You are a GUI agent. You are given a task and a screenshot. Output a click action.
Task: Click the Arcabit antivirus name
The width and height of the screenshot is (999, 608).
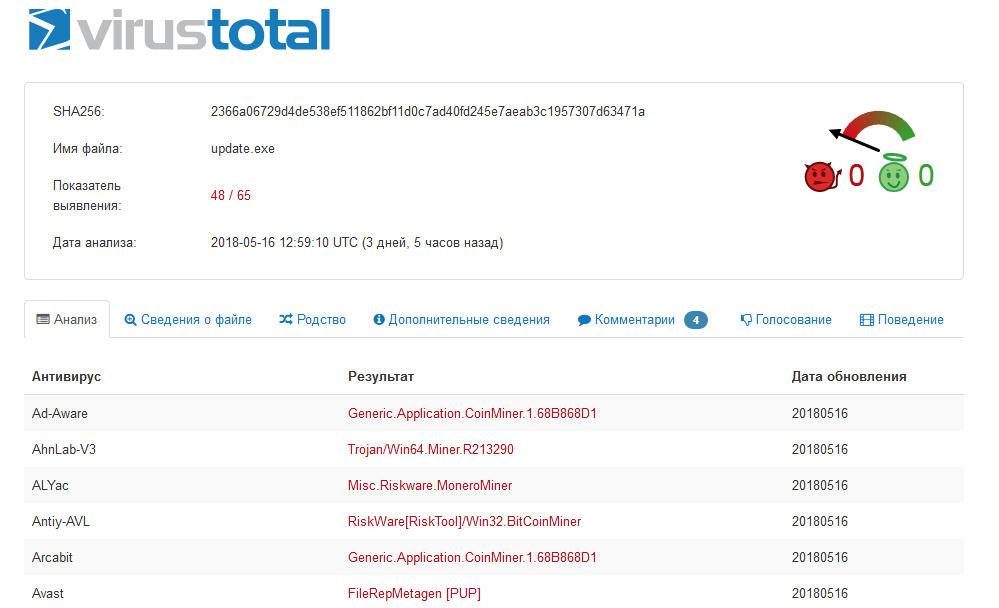click(52, 558)
